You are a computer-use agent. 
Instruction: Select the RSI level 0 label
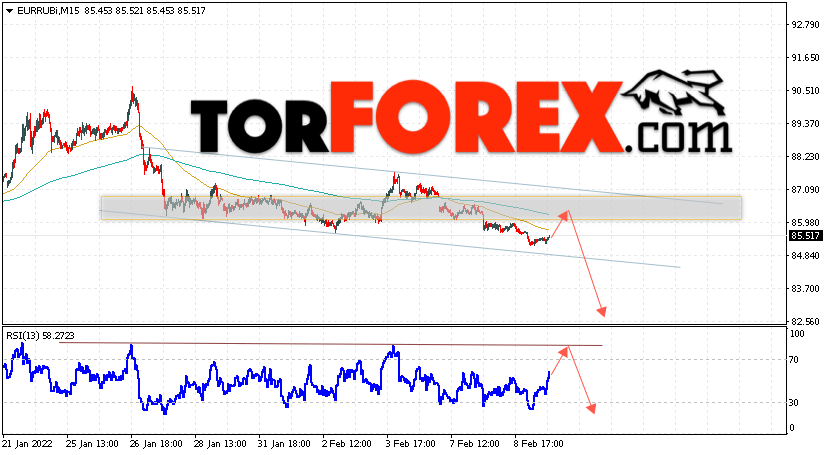tap(792, 428)
